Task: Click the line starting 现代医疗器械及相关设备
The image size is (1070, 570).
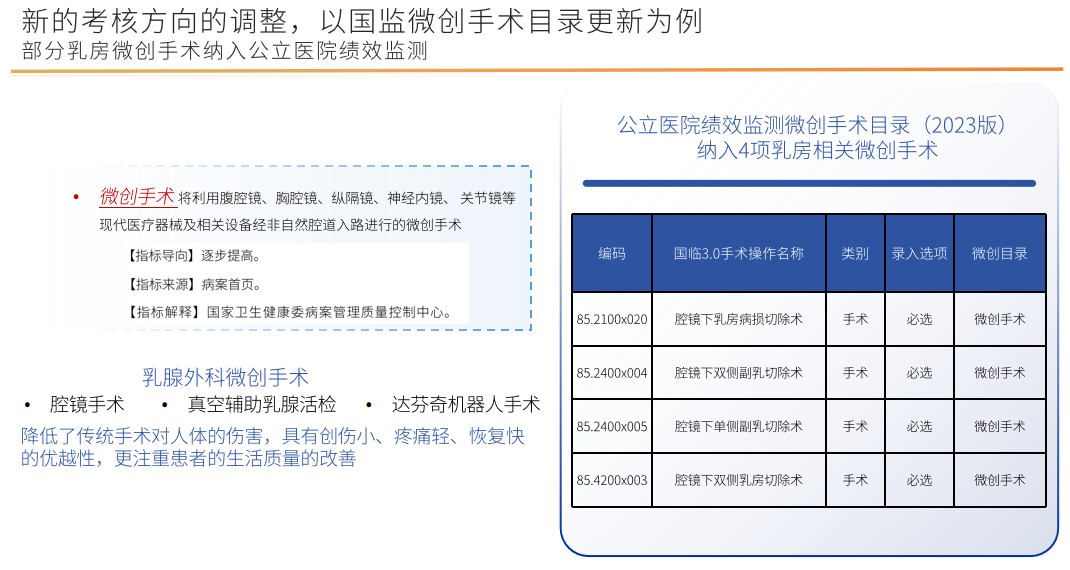Action: (280, 225)
